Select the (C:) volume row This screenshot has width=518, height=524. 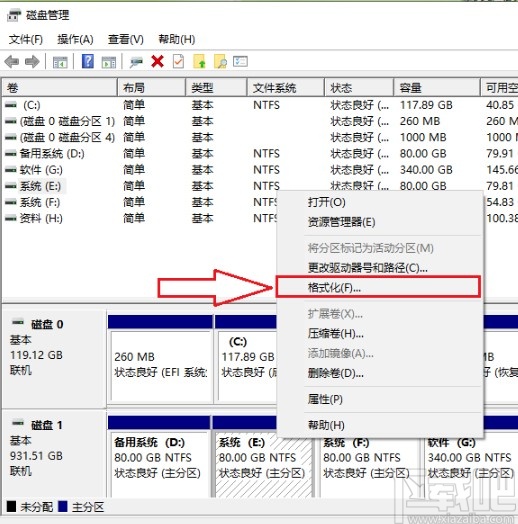(260, 105)
